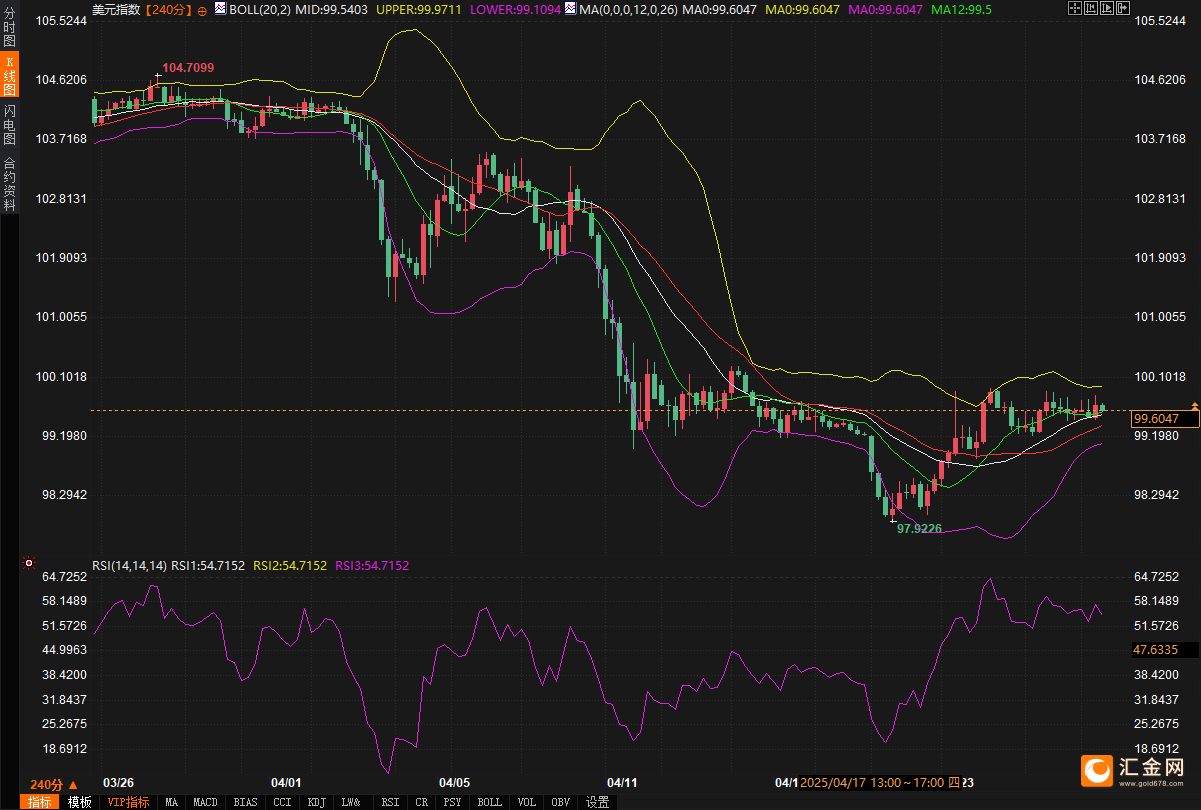Image resolution: width=1201 pixels, height=810 pixels.
Task: Open the 240分 period selector at bottom-left
Action: (53, 784)
